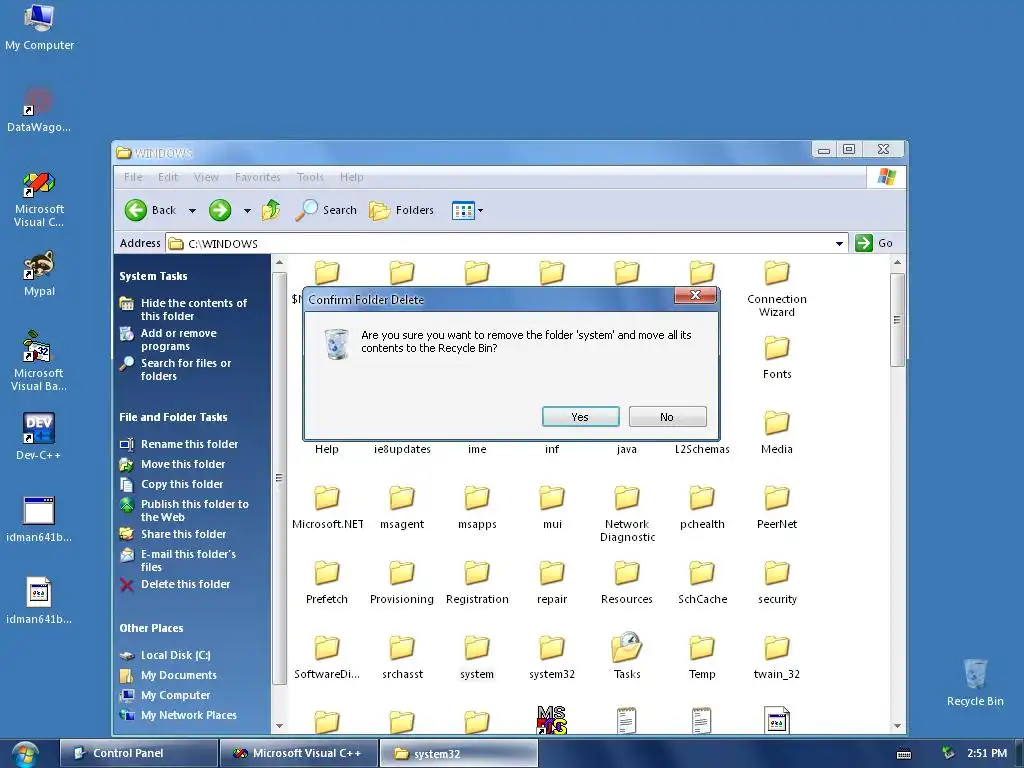Viewport: 1024px width, 768px height.
Task: Expand the Address bar dropdown
Action: pyautogui.click(x=839, y=244)
